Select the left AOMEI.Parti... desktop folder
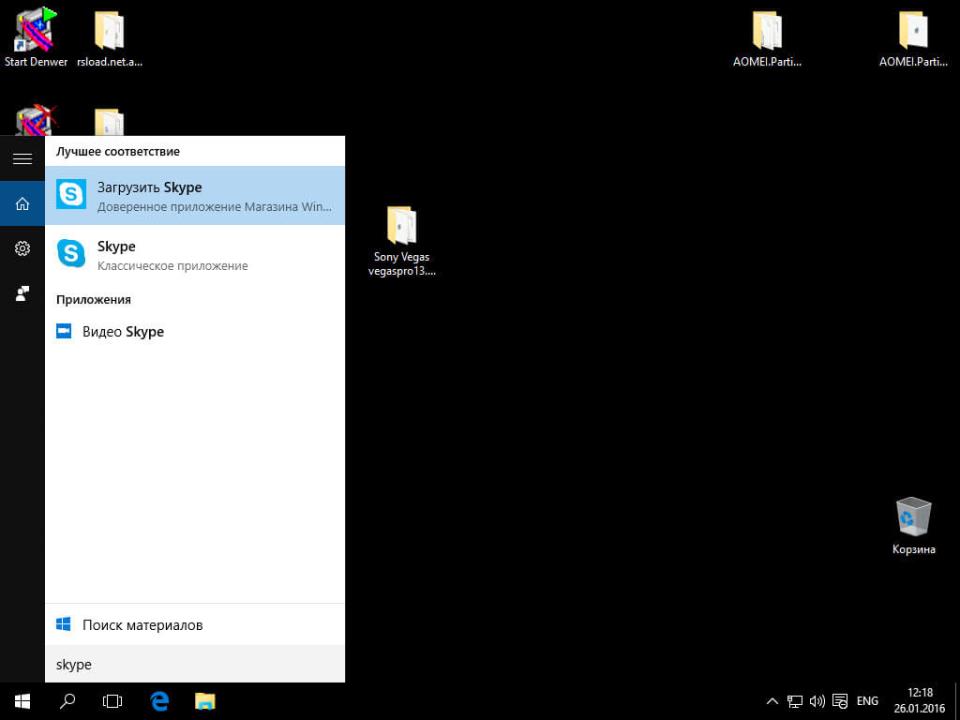This screenshot has height=720, width=960. [767, 38]
